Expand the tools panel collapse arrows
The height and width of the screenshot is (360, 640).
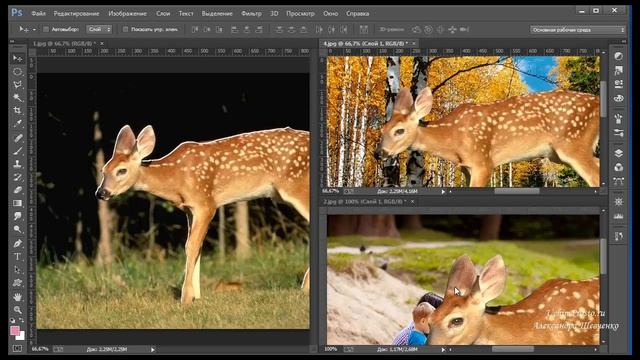point(12,41)
